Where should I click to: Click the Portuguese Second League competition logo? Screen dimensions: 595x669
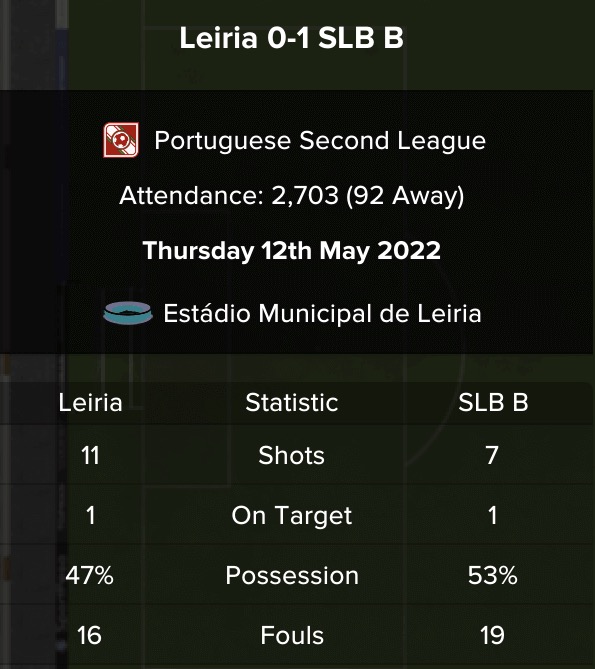pos(121,140)
